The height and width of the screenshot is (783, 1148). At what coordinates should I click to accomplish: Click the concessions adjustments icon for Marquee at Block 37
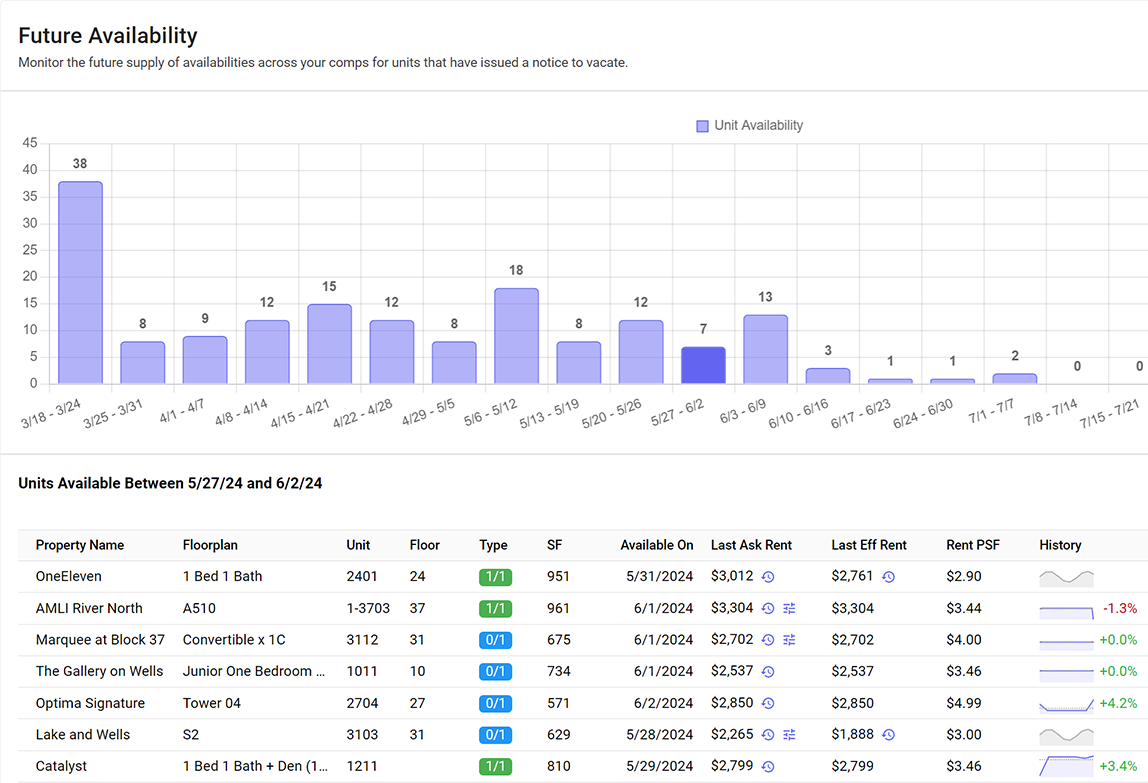click(789, 640)
